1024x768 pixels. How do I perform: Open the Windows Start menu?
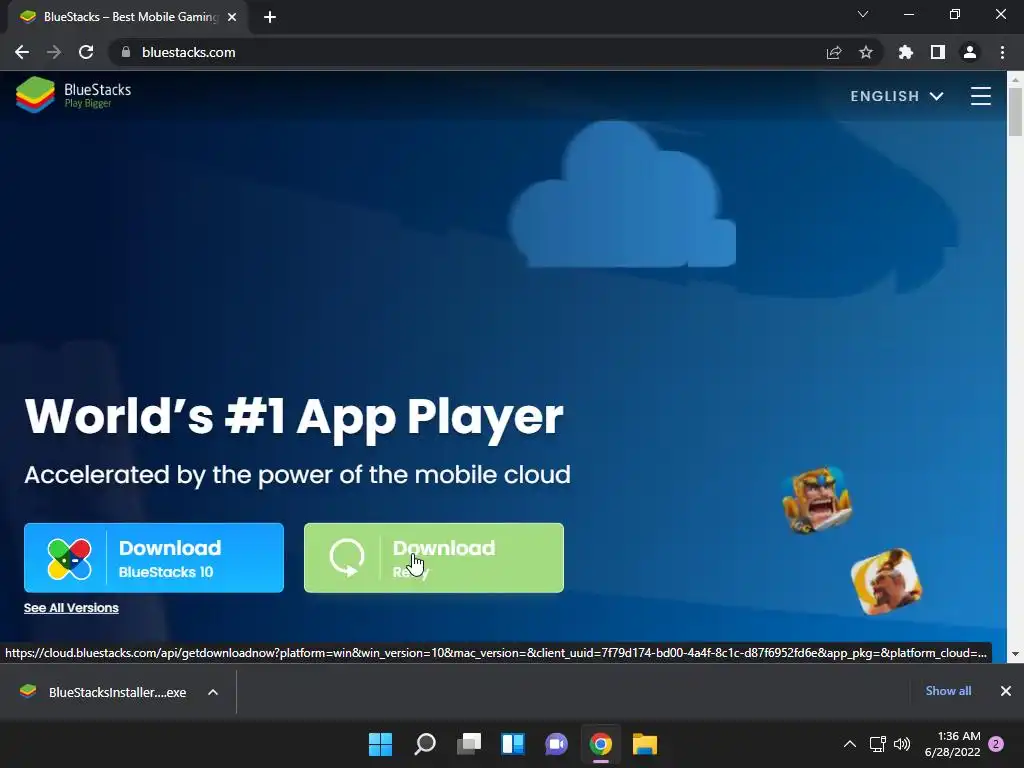point(380,744)
